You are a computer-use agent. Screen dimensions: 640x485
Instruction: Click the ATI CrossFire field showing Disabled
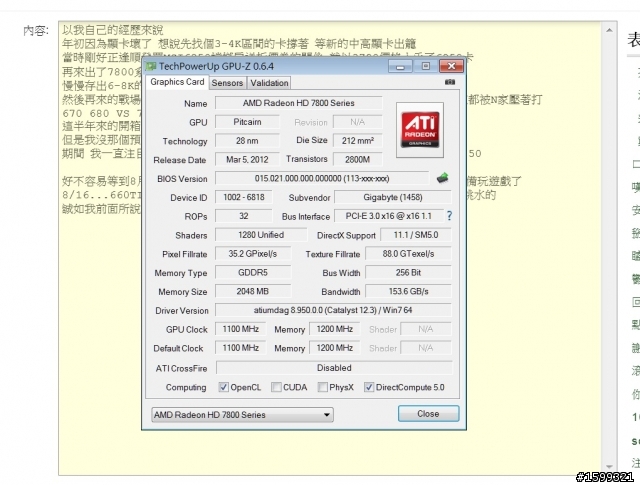click(x=334, y=368)
